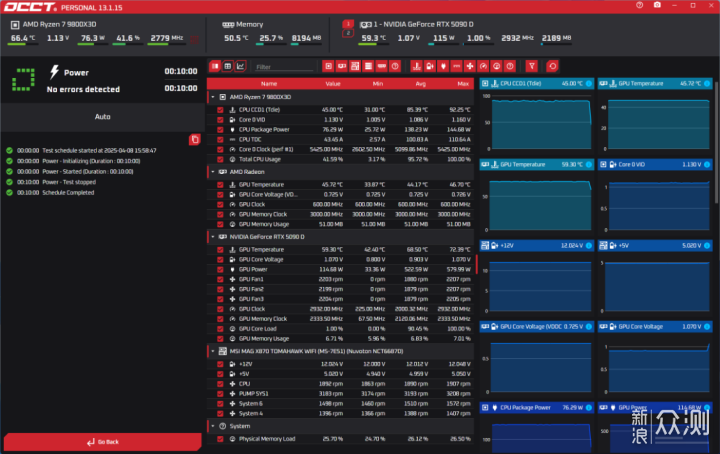
Task: Switch to graph-only view
Action: click(241, 67)
